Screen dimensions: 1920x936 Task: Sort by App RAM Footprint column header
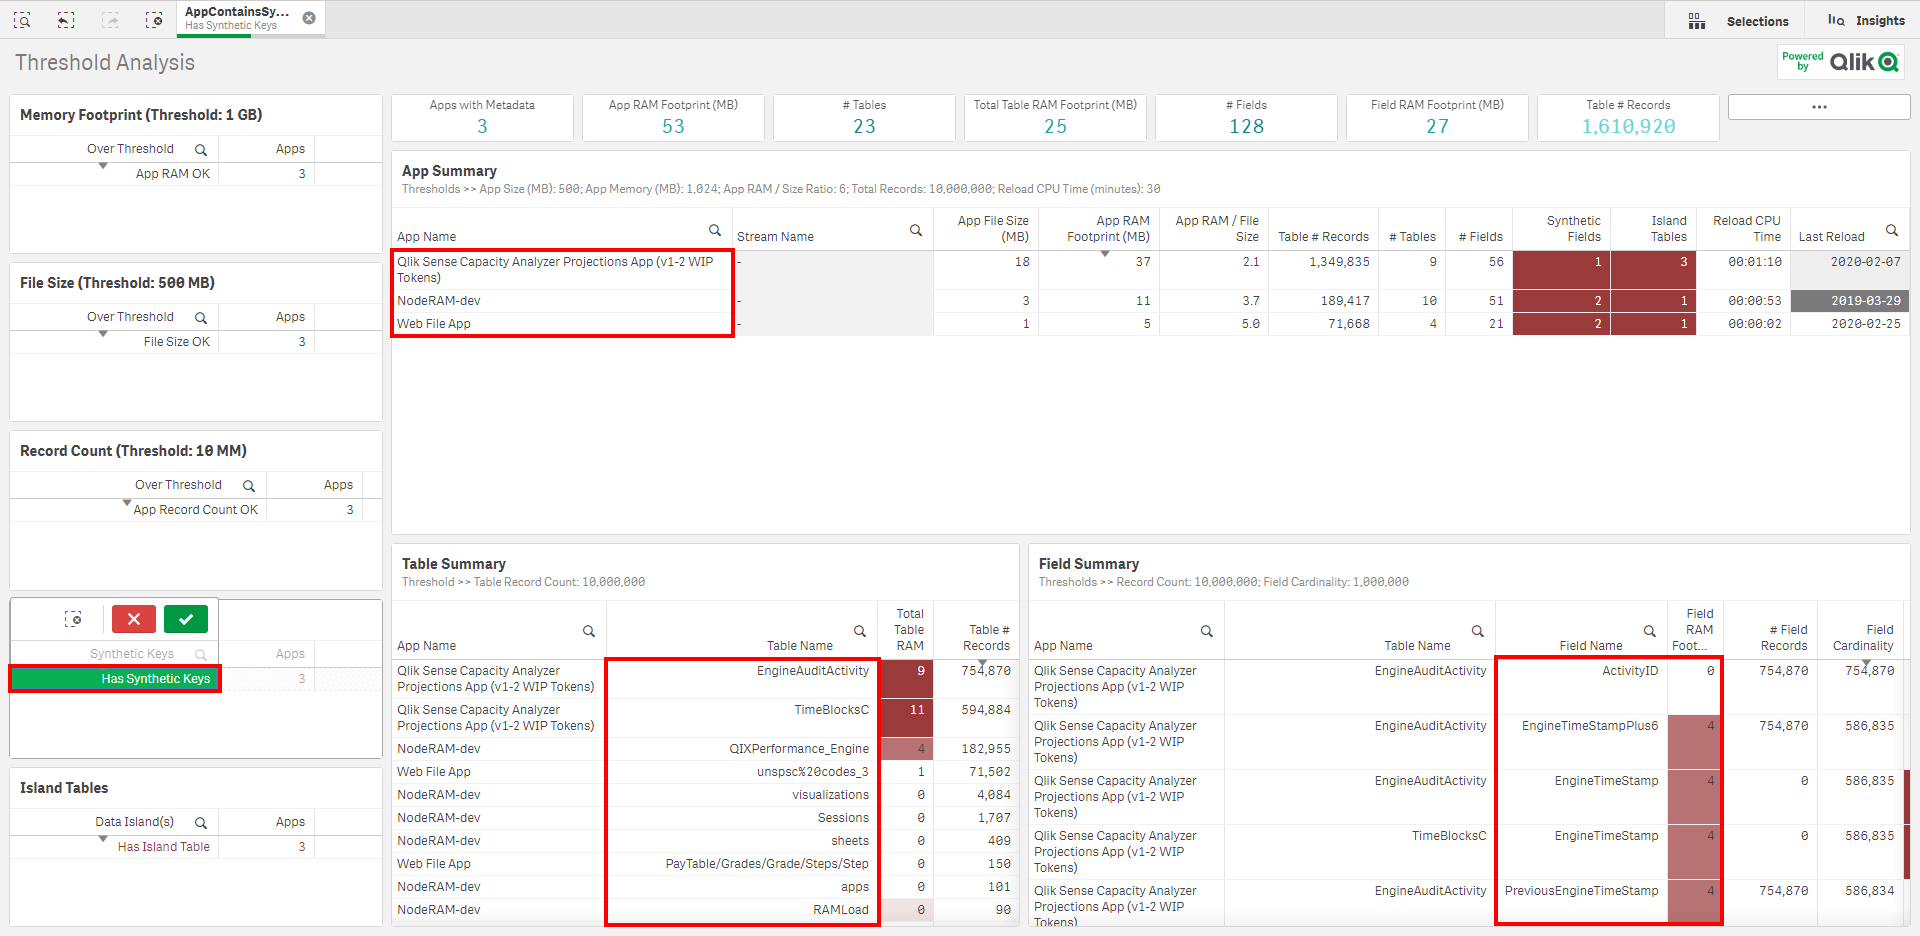tap(1107, 229)
